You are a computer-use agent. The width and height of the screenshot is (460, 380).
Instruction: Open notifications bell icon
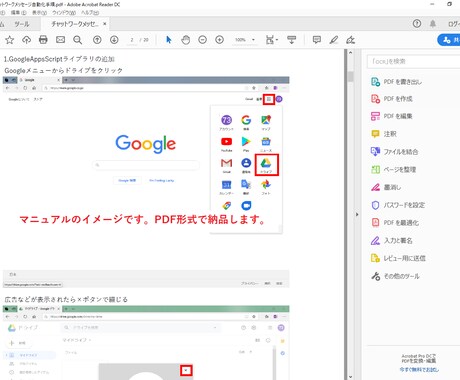click(433, 24)
